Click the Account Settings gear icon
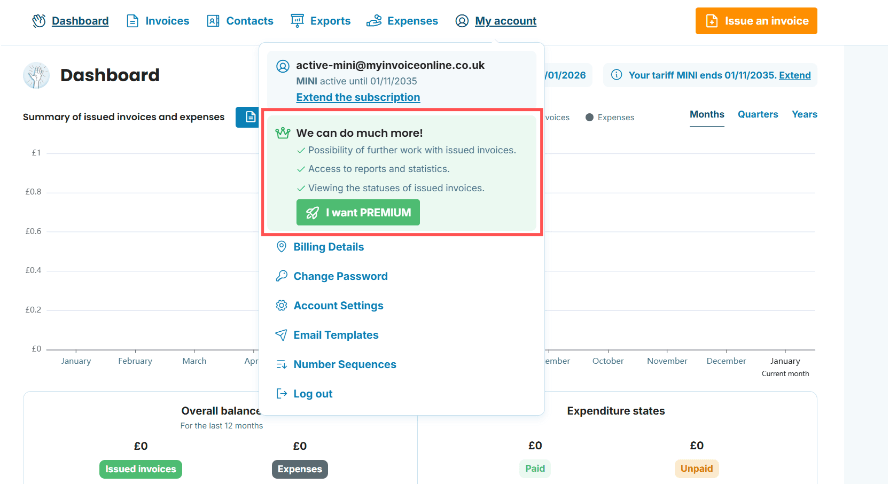 (x=281, y=305)
